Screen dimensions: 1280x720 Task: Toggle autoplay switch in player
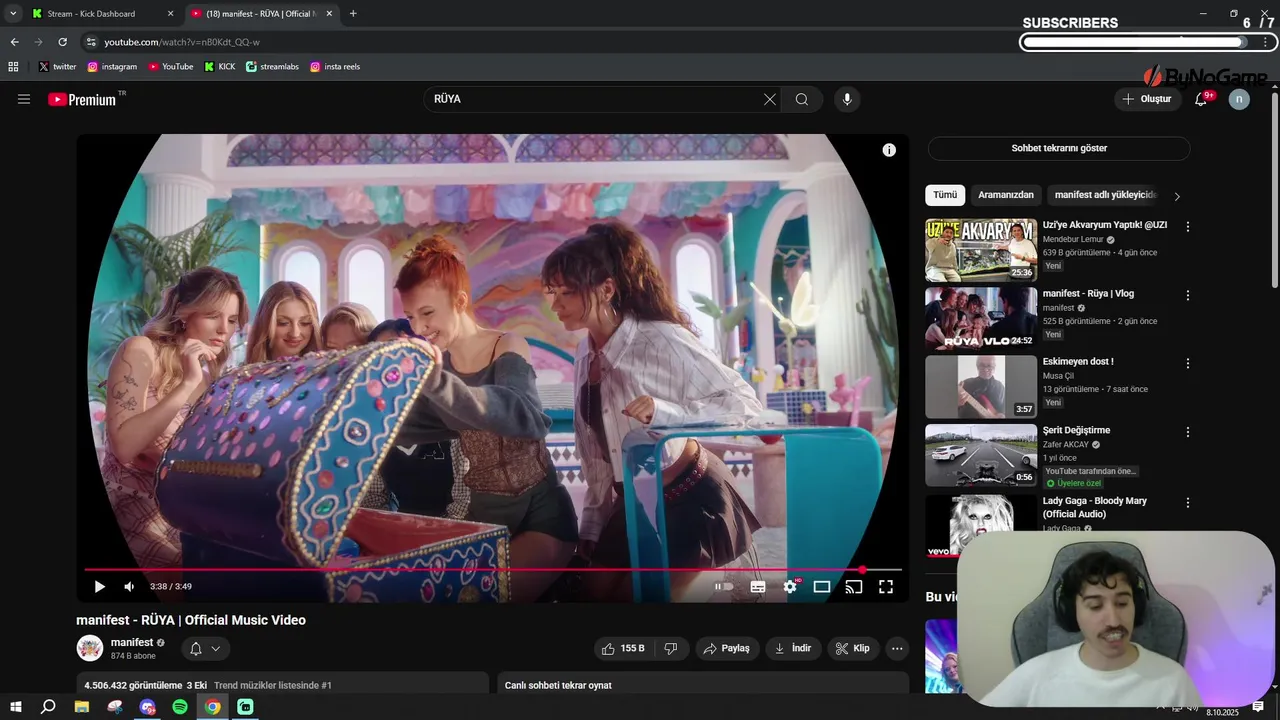[x=724, y=587]
